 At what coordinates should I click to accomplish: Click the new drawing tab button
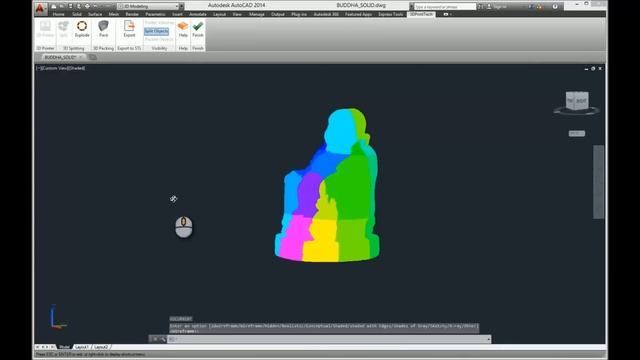point(93,57)
